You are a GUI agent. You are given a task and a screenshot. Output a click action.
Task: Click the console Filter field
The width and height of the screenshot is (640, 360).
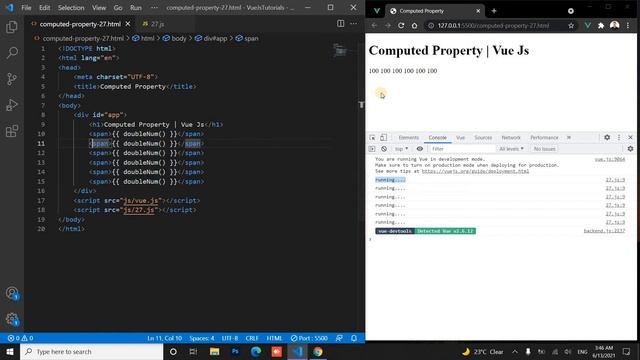click(x=462, y=149)
